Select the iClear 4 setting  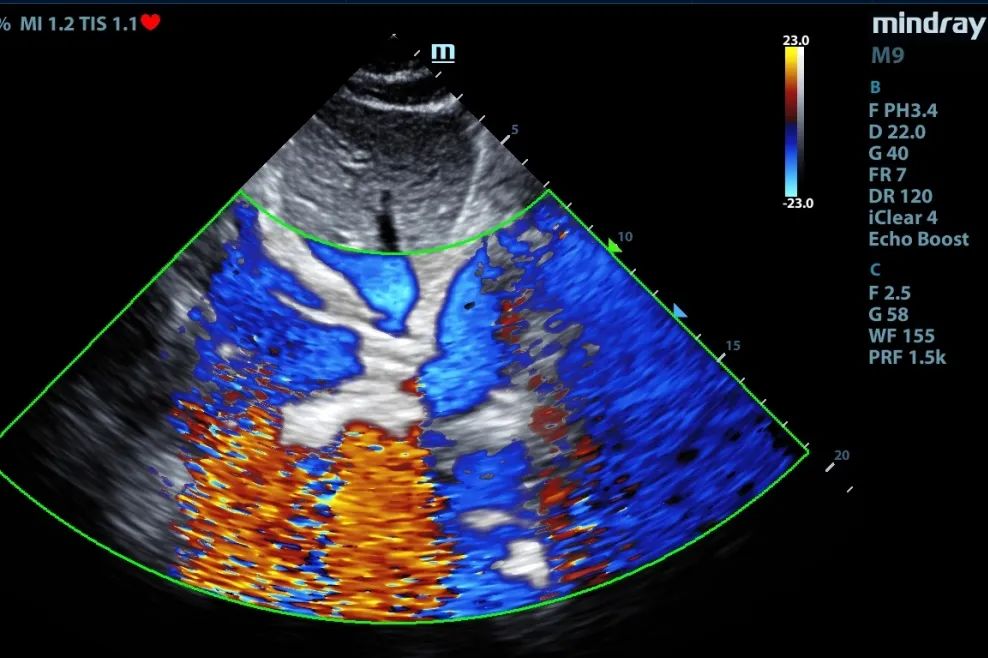(902, 217)
